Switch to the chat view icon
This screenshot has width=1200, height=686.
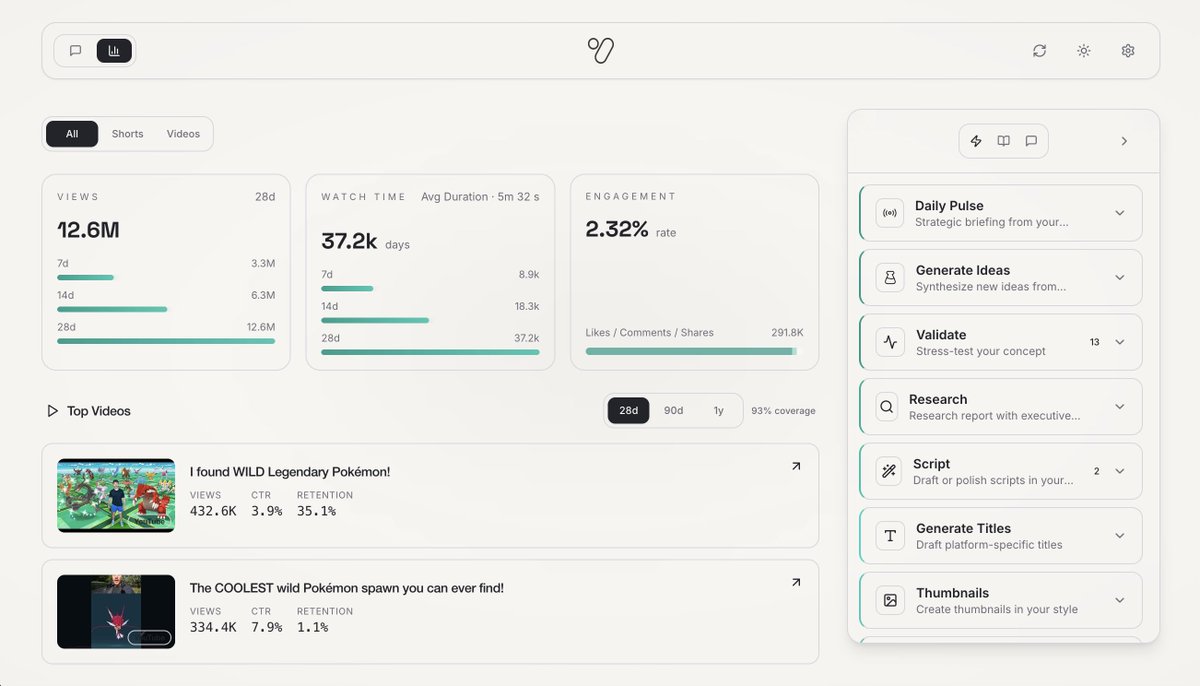coord(75,51)
